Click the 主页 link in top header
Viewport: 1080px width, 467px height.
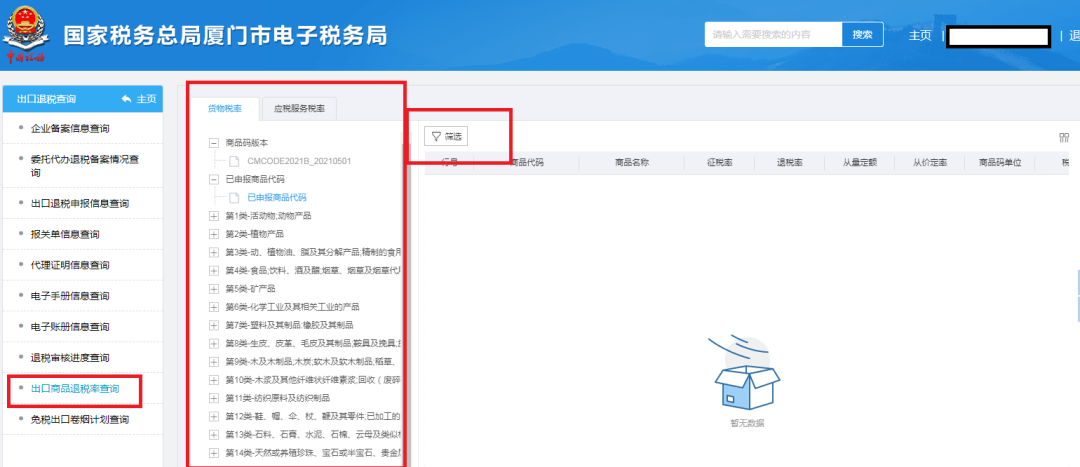point(920,36)
